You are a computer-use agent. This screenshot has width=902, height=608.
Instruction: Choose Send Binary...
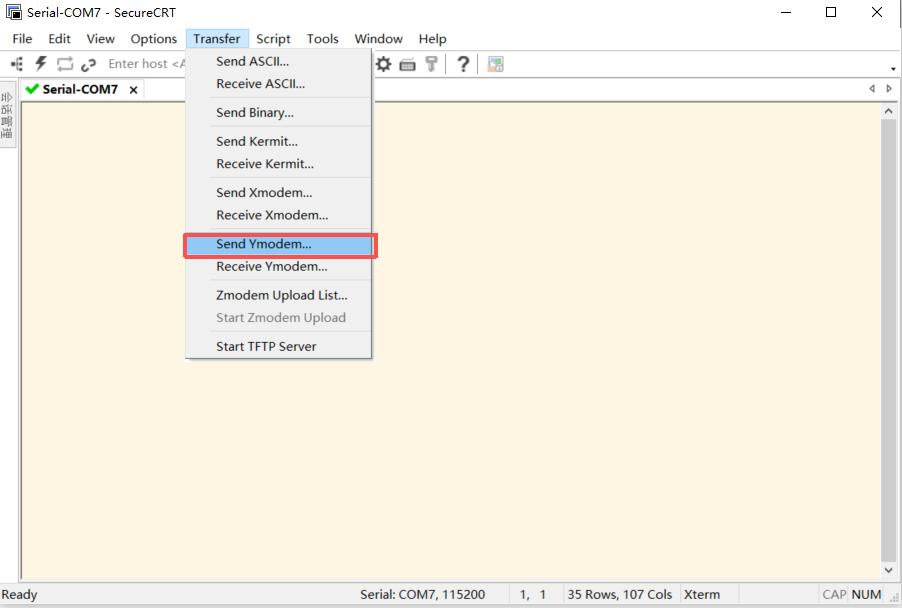(279, 113)
